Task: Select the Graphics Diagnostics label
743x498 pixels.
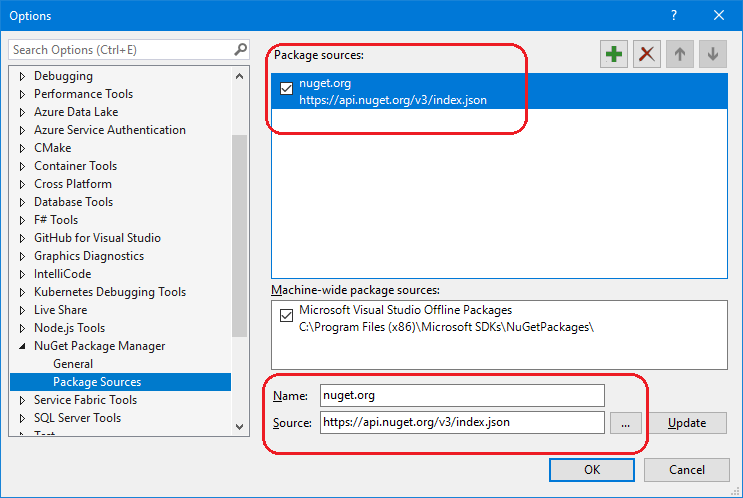Action: pos(89,256)
